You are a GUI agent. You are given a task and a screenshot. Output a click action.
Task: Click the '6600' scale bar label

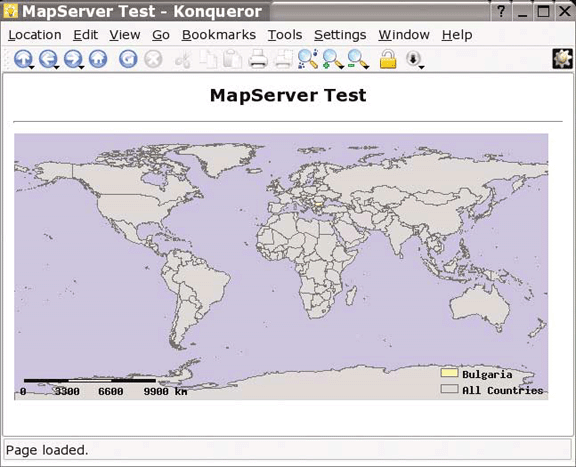111,392
